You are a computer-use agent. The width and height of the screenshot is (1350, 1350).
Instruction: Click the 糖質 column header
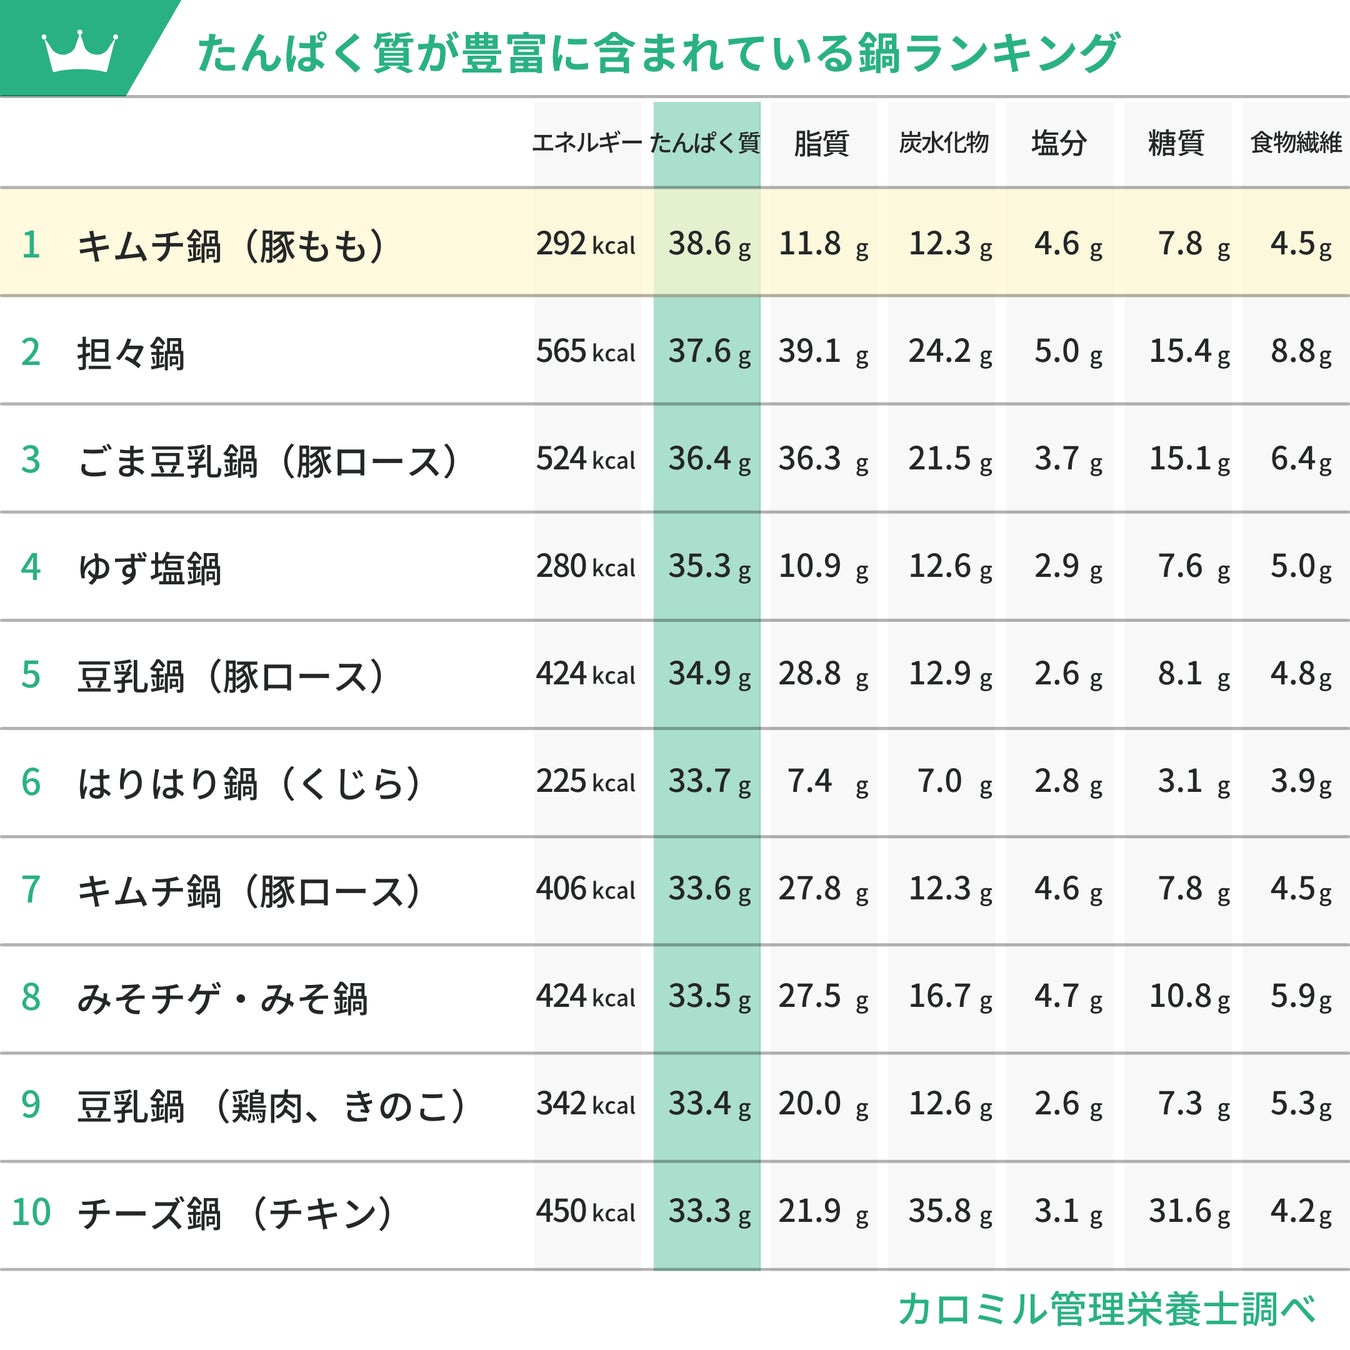(x=1176, y=143)
